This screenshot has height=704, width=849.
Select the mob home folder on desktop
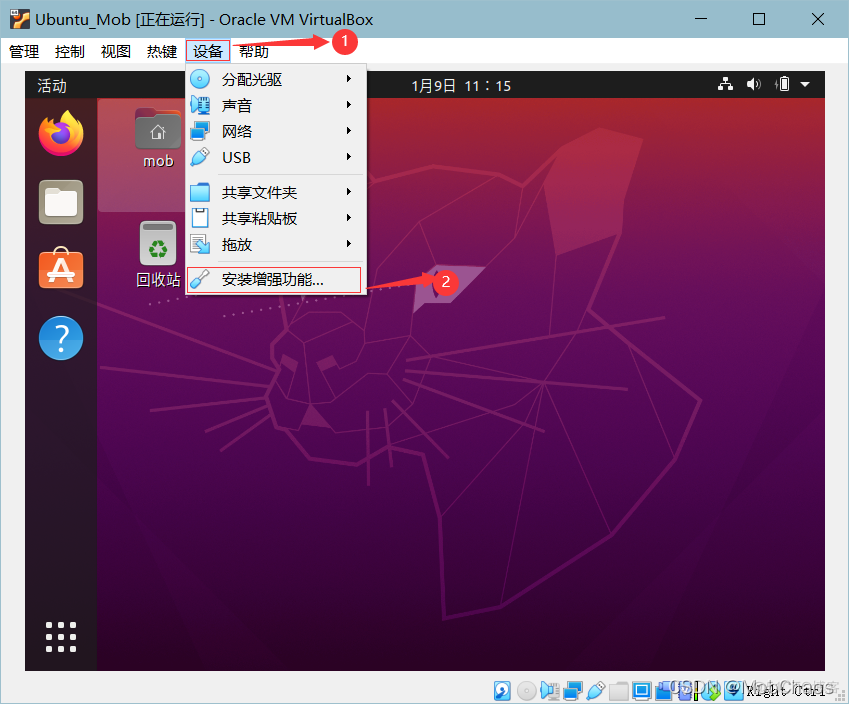(x=158, y=138)
